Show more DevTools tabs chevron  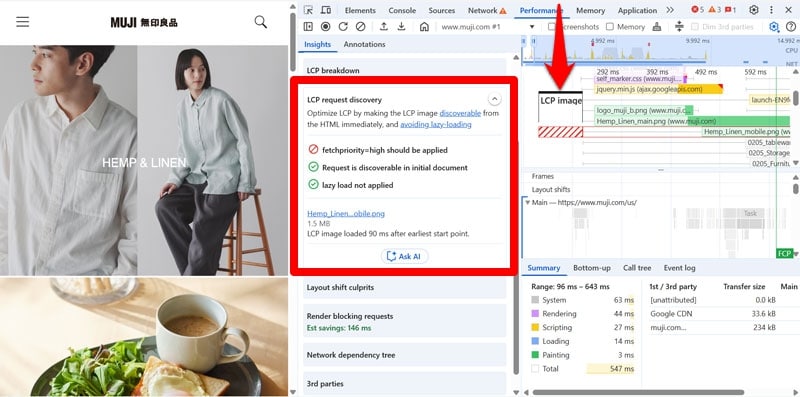coord(670,10)
